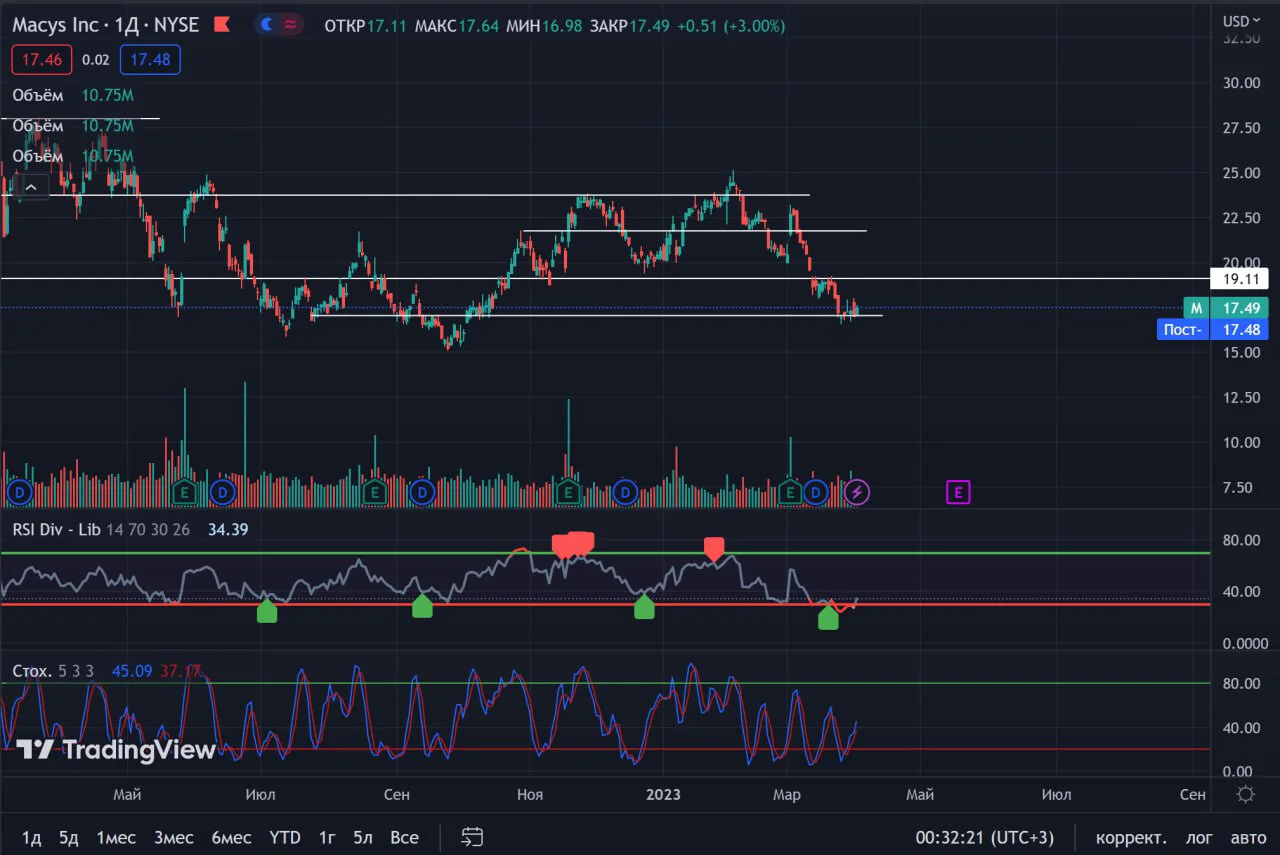Screen dimensions: 1280x855
Task: Toggle the авто auto-scale option
Action: pos(1248,837)
